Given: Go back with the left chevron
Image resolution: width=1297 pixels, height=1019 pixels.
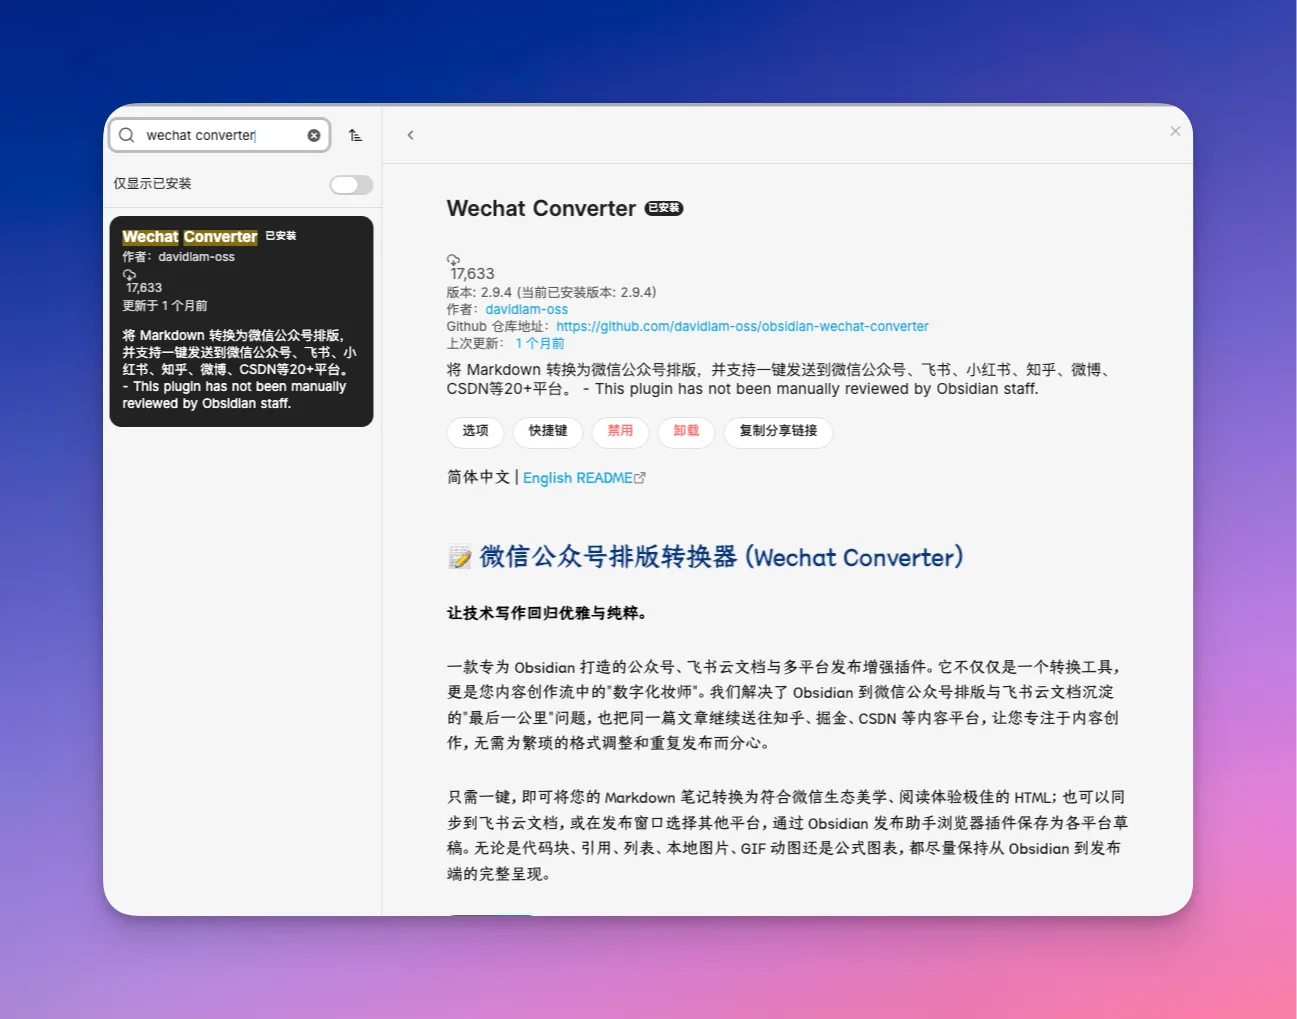Looking at the screenshot, I should (x=410, y=135).
